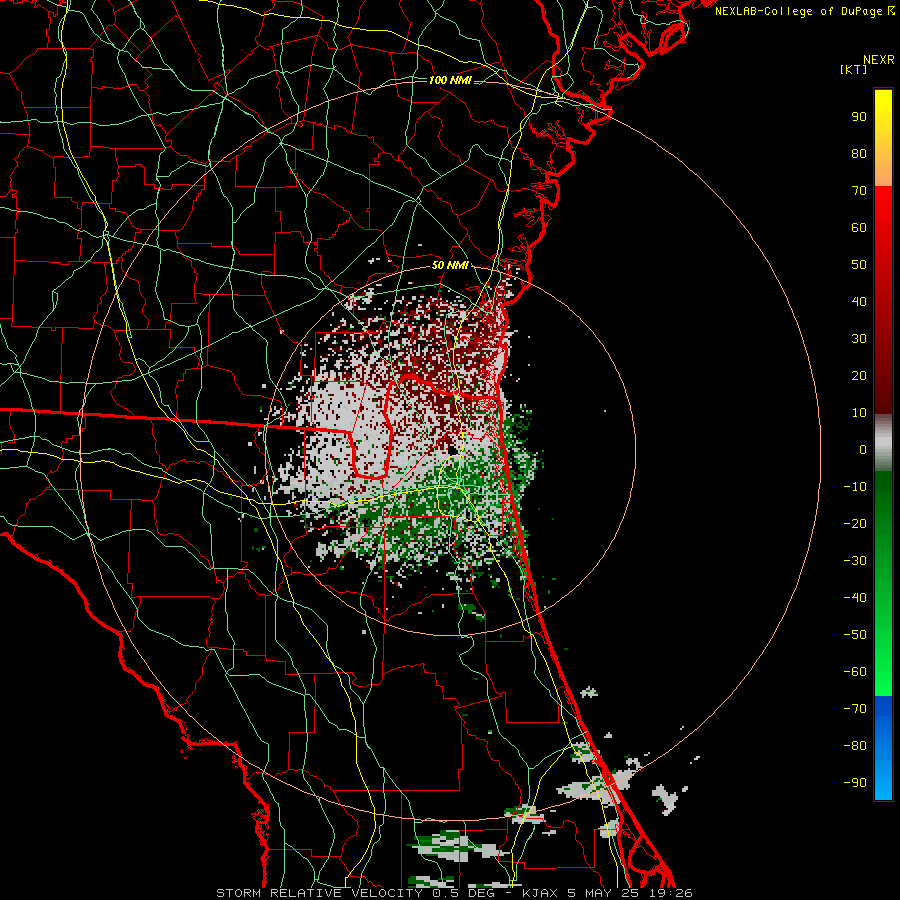Click the 90 value on velocity scale
The width and height of the screenshot is (900, 900).
pyautogui.click(x=859, y=117)
